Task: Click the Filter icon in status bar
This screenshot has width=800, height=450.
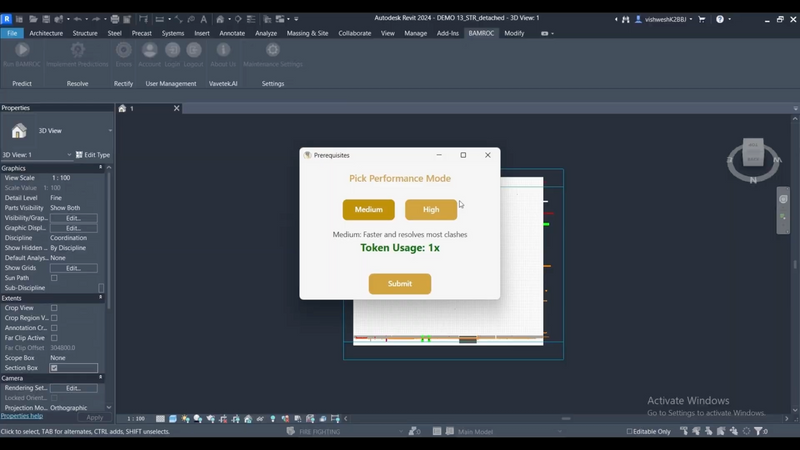Action: 758,431
